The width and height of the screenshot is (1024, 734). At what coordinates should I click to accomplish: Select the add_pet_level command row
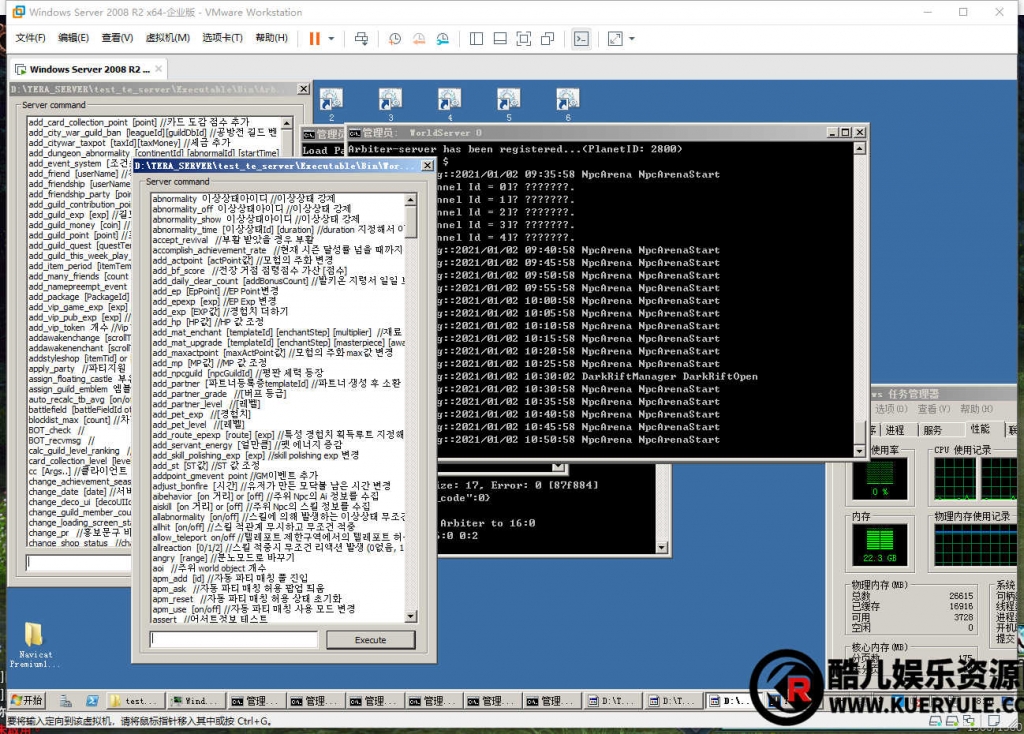pyautogui.click(x=278, y=424)
